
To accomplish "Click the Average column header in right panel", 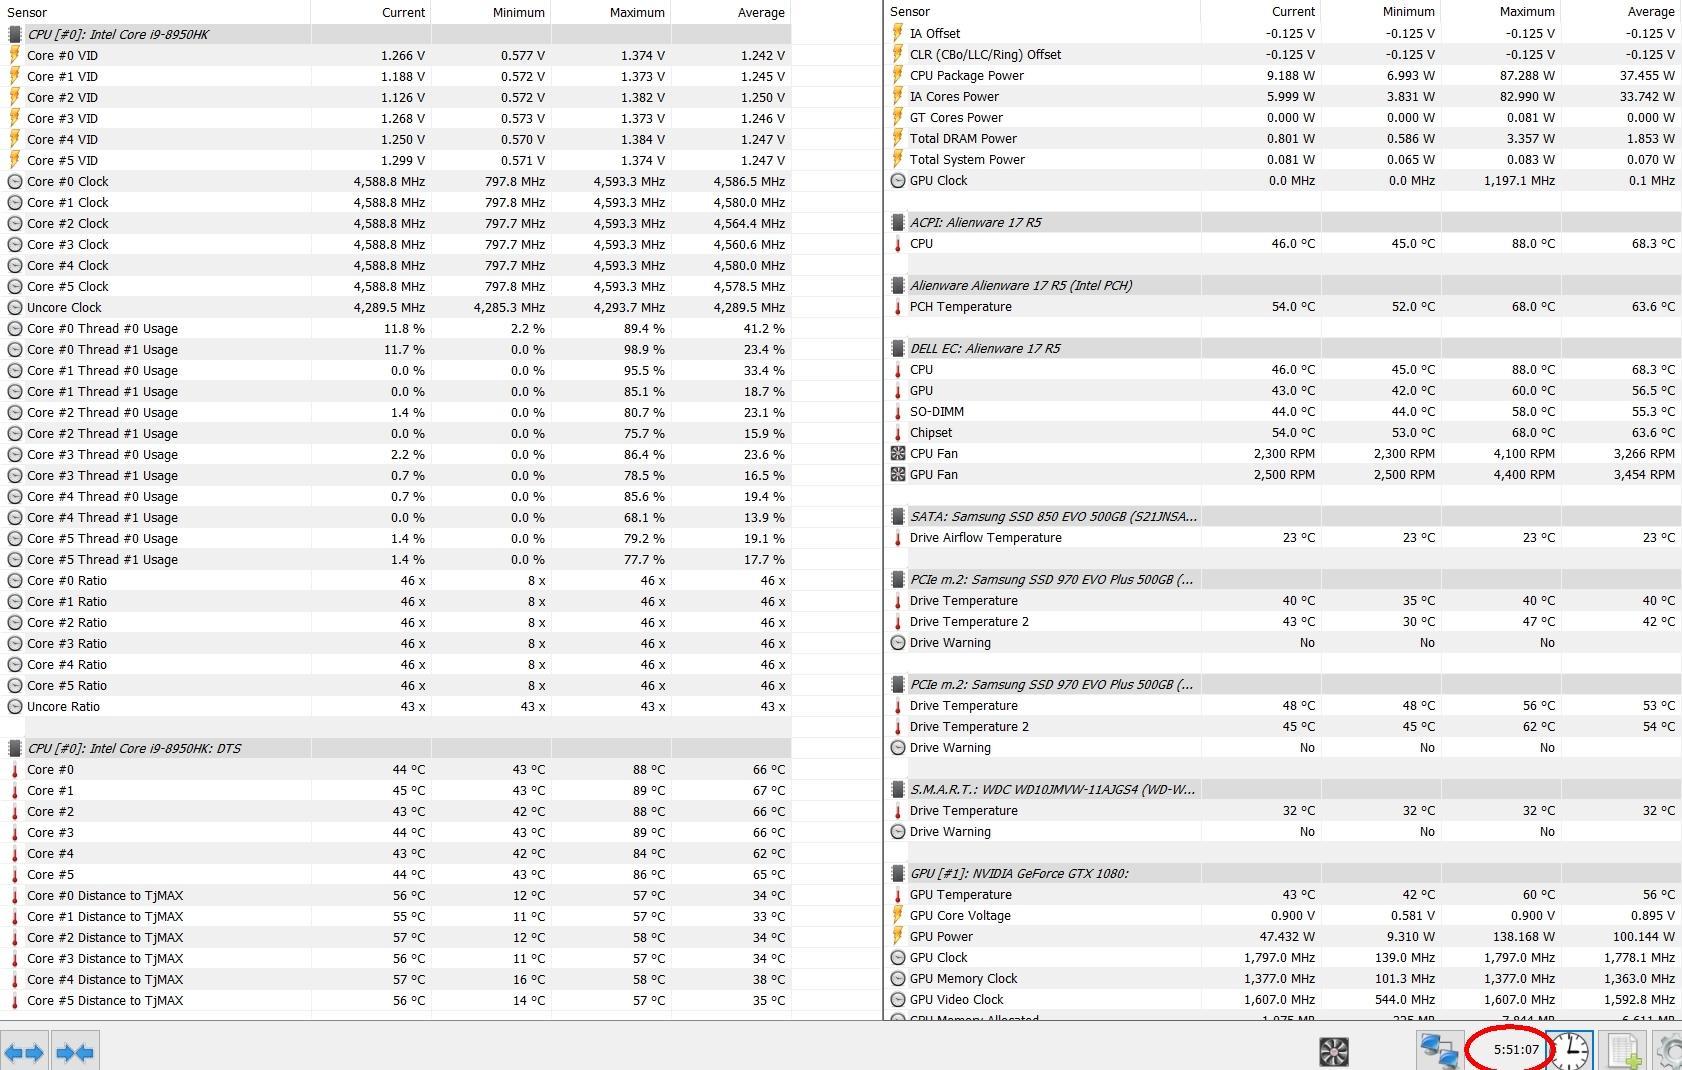I will pos(1650,12).
